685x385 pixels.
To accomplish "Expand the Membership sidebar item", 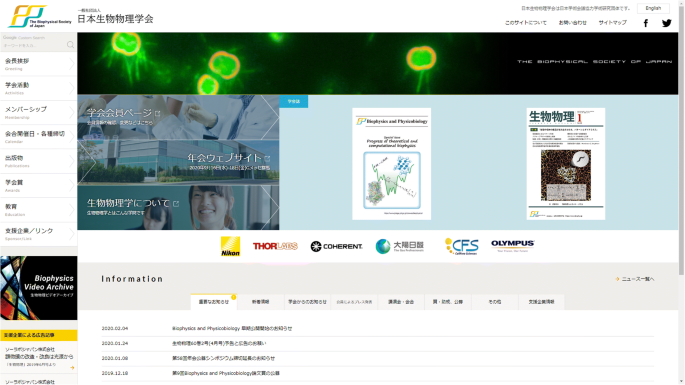I will pos(38,112).
